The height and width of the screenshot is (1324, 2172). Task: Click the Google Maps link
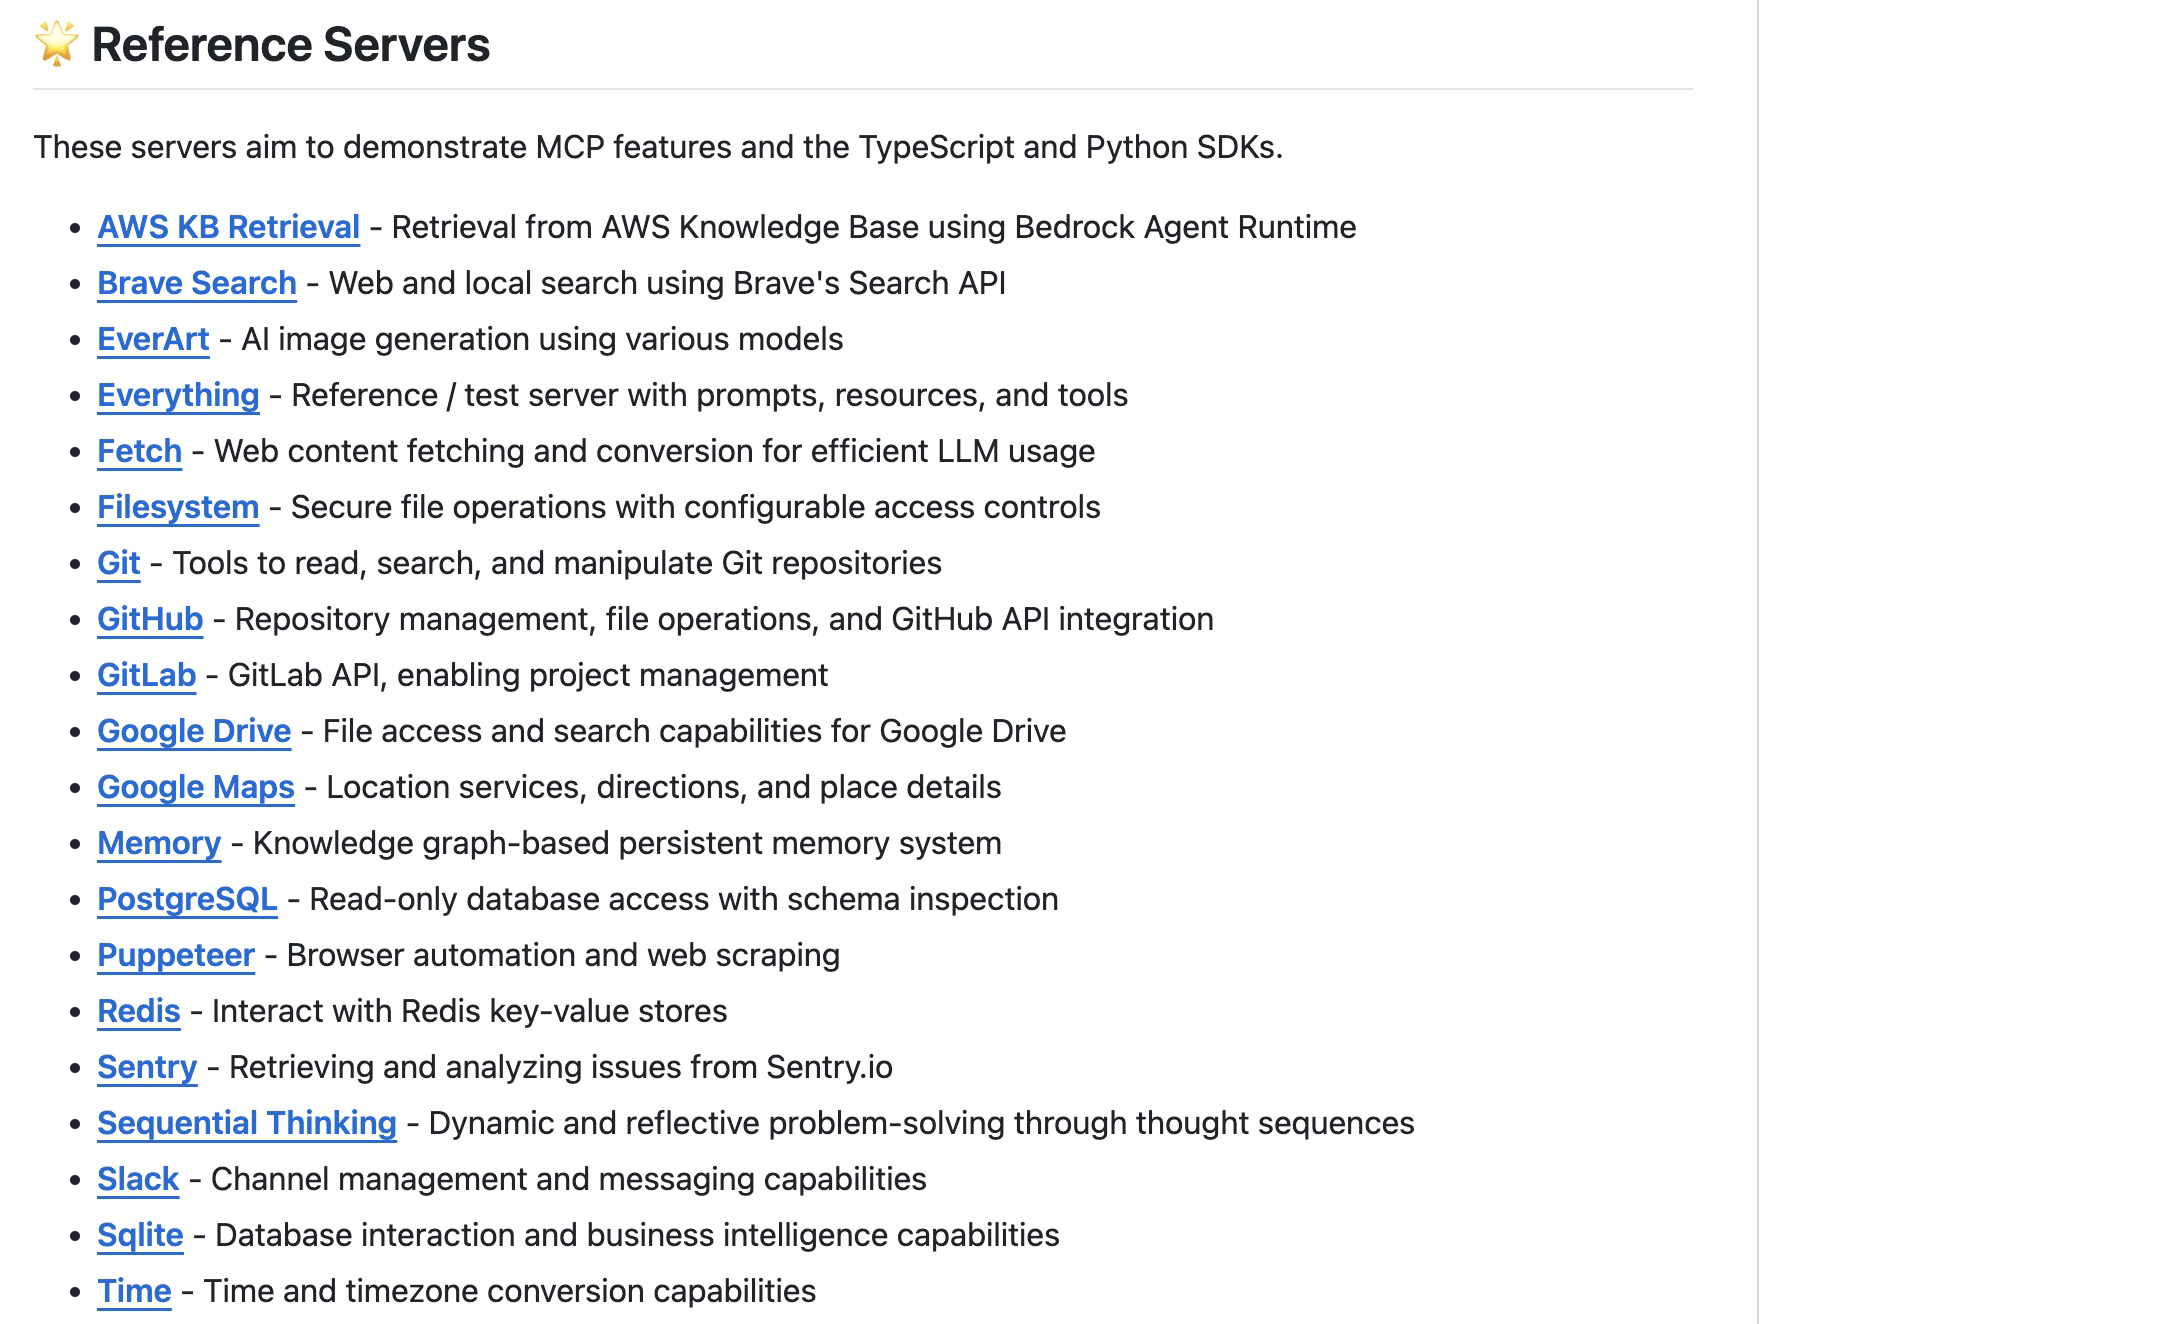pyautogui.click(x=195, y=787)
